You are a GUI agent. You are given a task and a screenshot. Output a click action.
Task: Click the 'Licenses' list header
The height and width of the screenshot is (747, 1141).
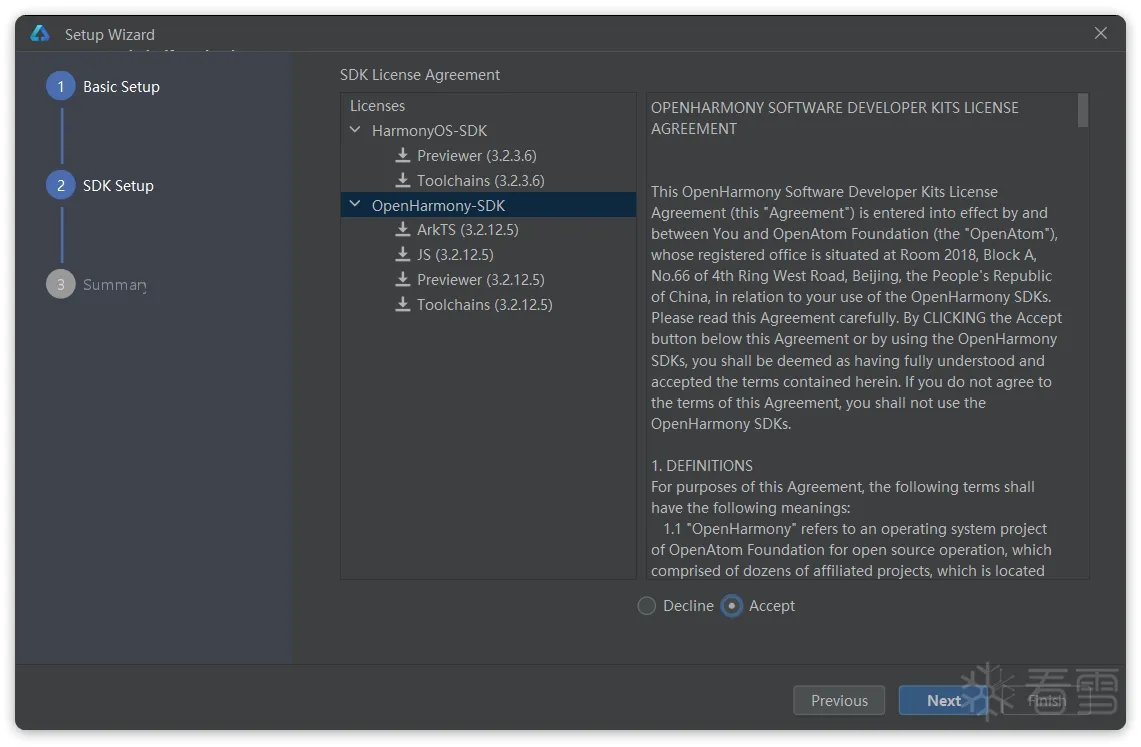click(x=377, y=105)
